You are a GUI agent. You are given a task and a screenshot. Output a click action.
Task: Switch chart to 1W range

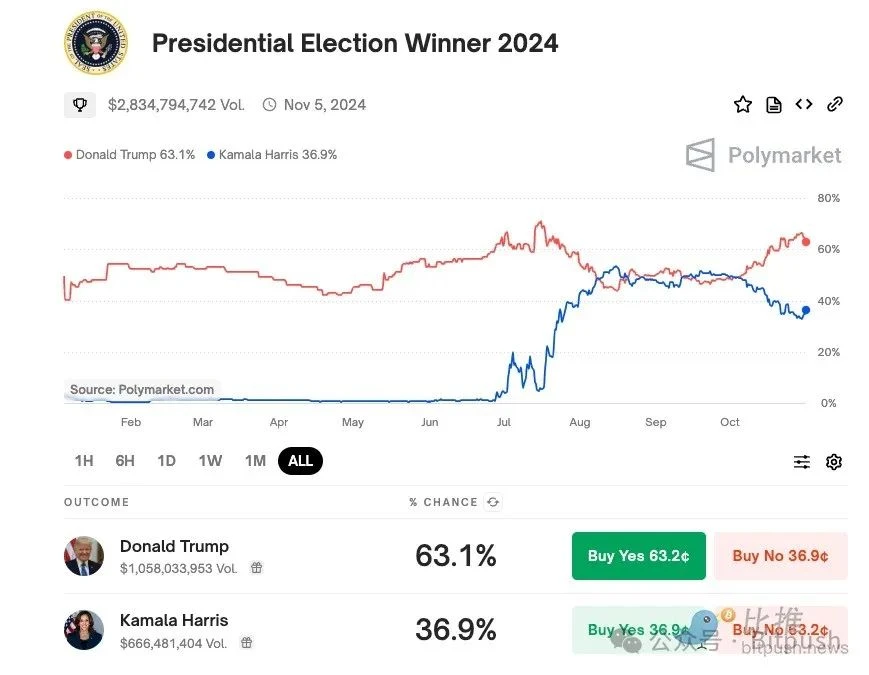click(210, 461)
